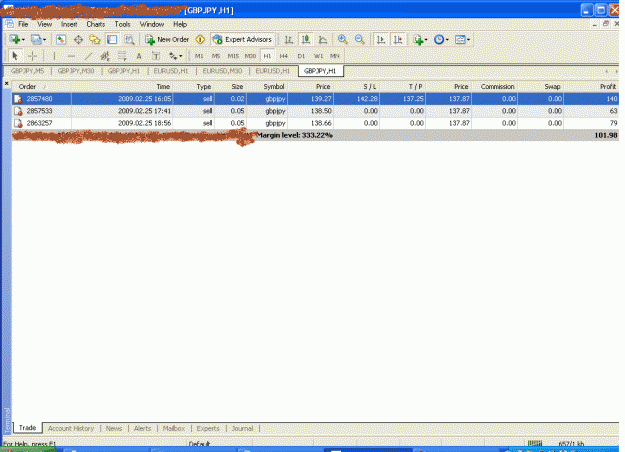
Task: Close the Terminal panel with x
Action: point(6,83)
